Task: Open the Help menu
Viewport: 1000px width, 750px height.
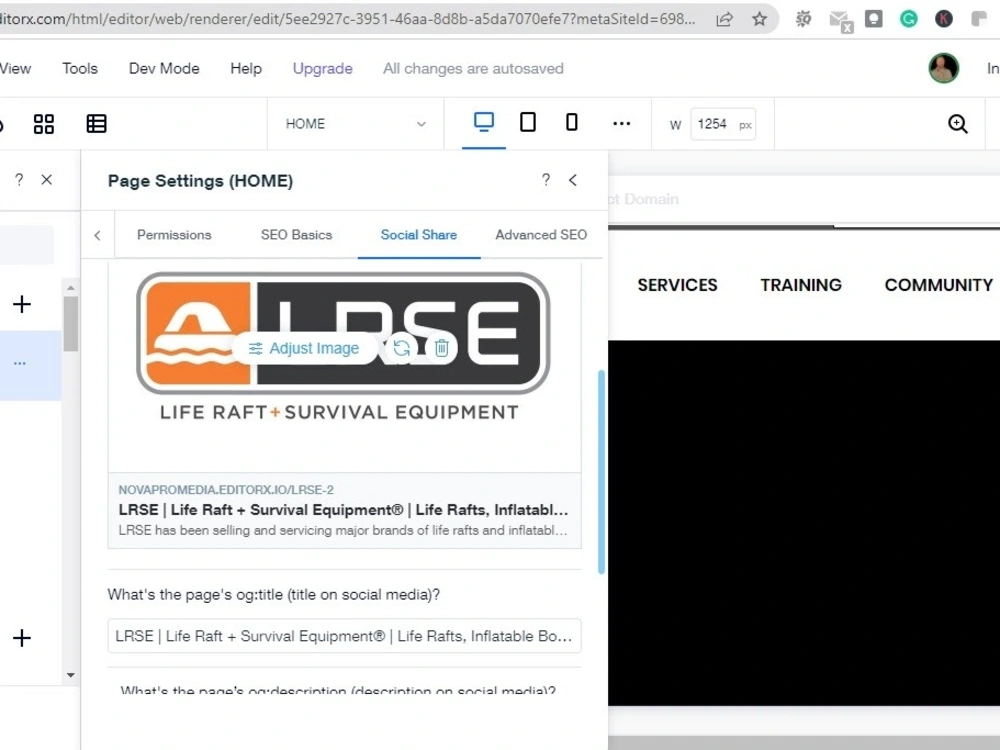Action: [x=246, y=68]
